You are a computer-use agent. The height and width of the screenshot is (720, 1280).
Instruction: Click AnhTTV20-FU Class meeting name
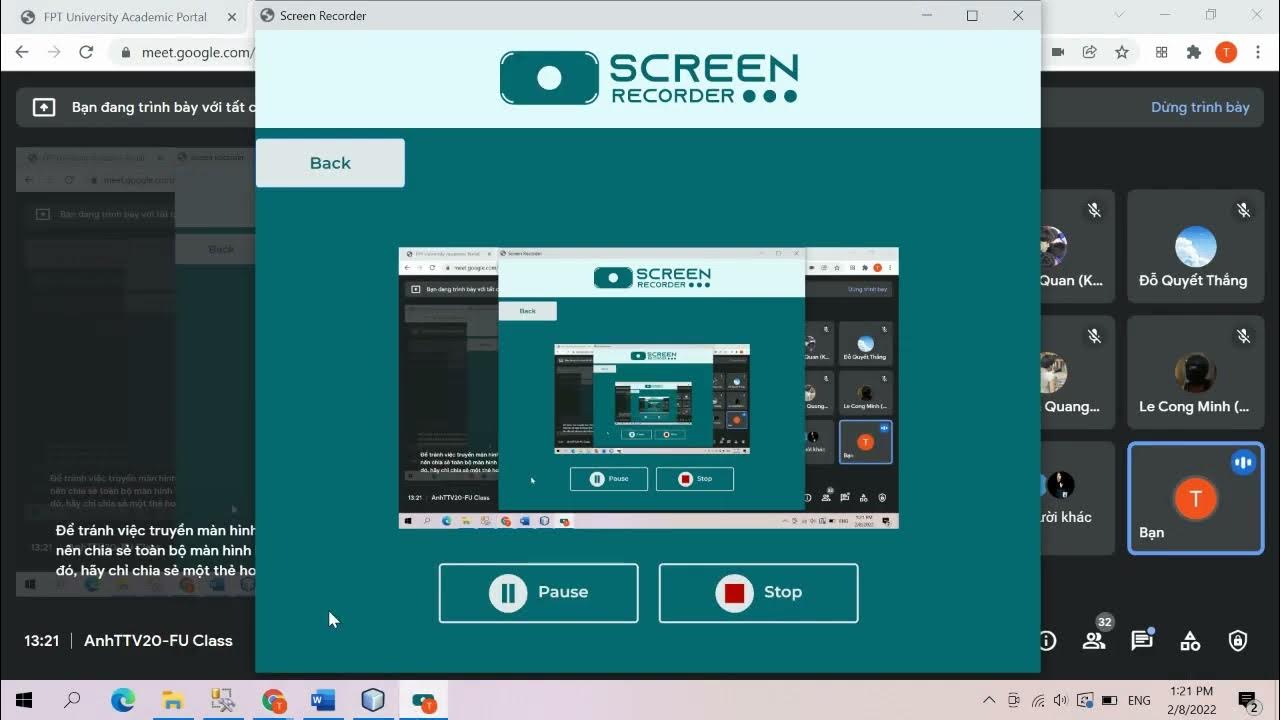click(158, 641)
